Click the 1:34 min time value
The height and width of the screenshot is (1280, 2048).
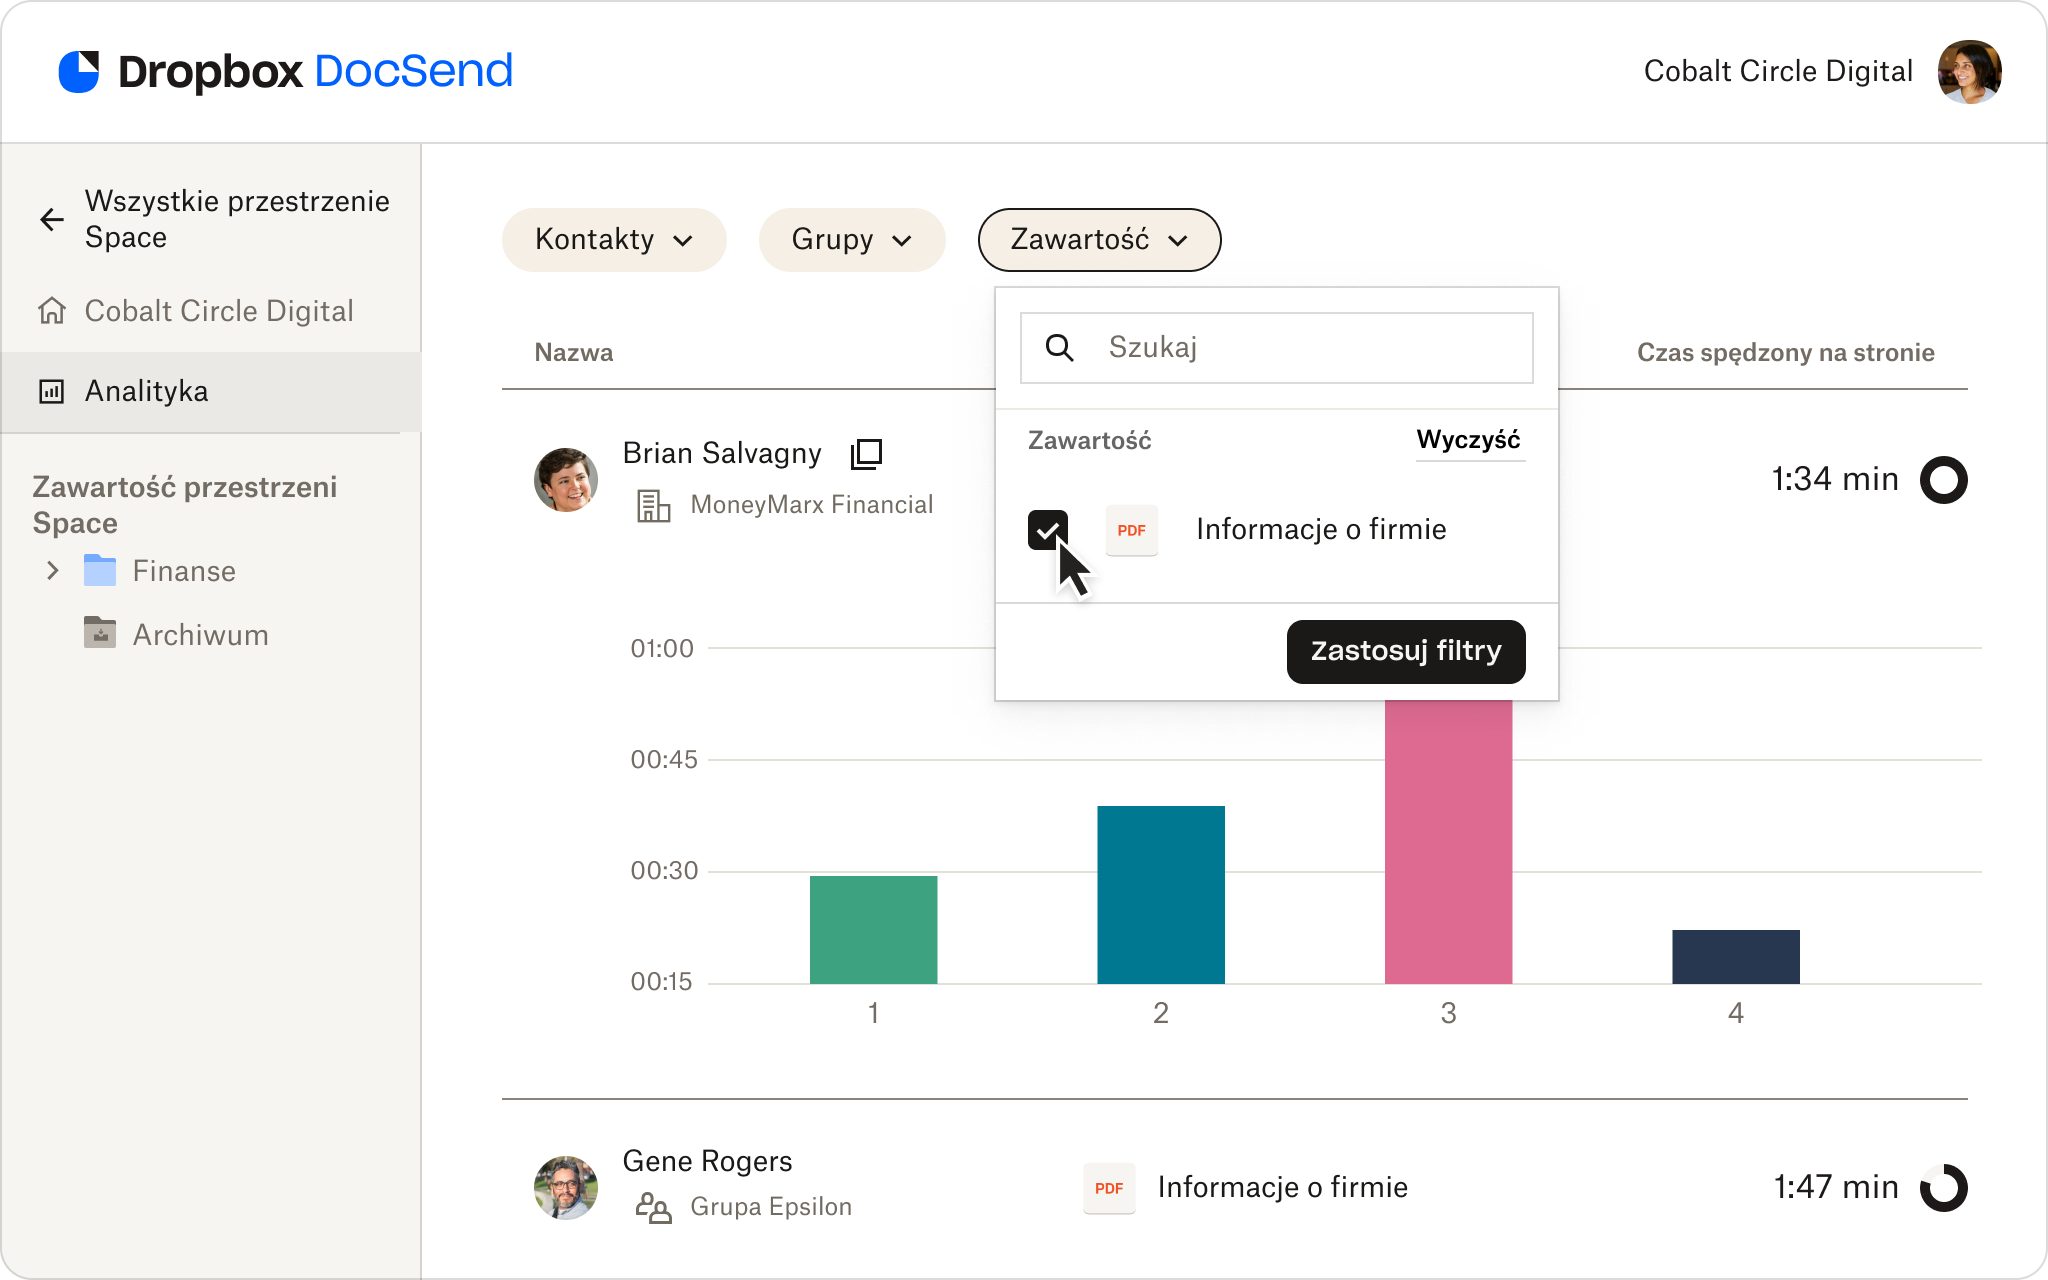1835,480
